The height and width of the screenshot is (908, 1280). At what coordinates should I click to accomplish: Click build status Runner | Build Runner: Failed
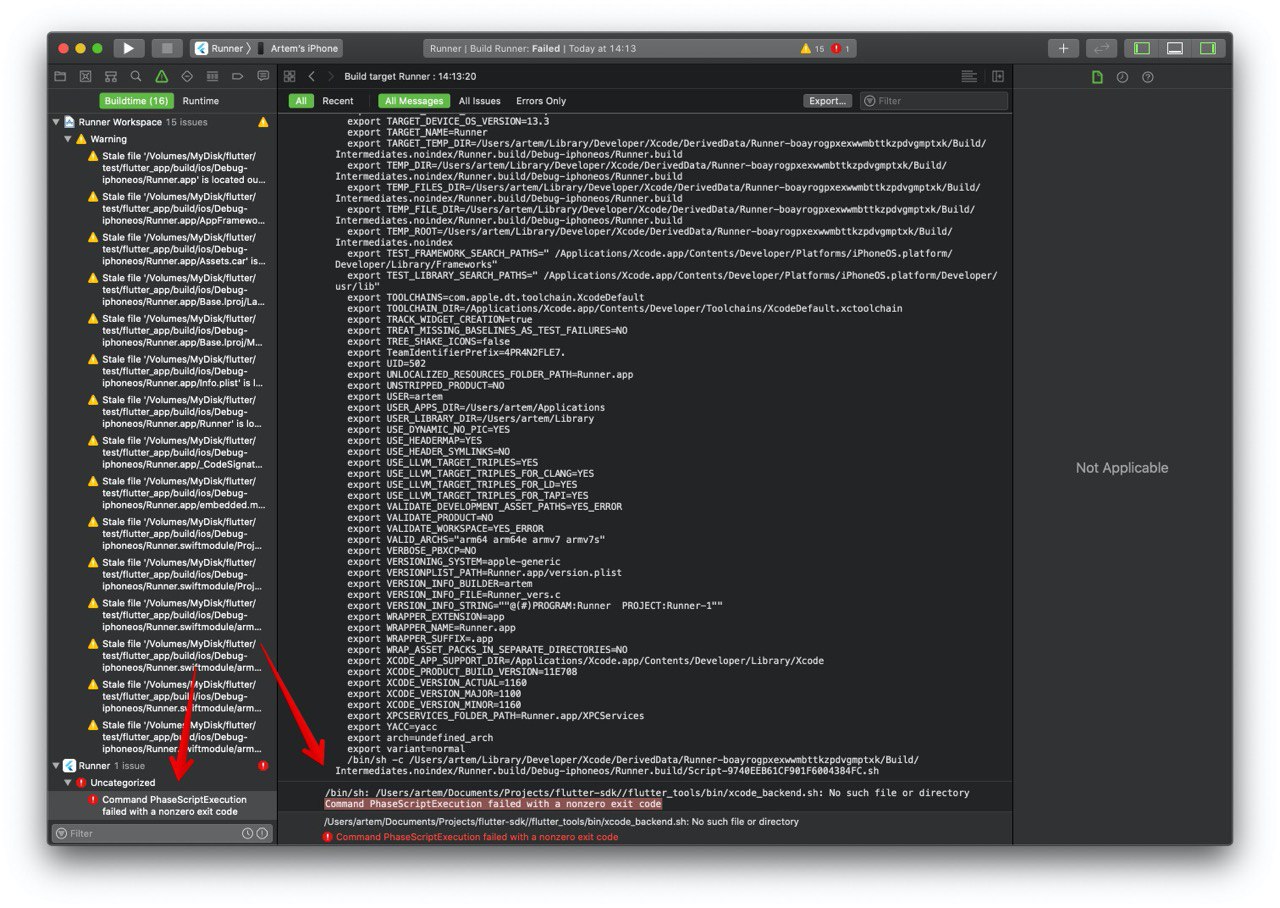(533, 48)
